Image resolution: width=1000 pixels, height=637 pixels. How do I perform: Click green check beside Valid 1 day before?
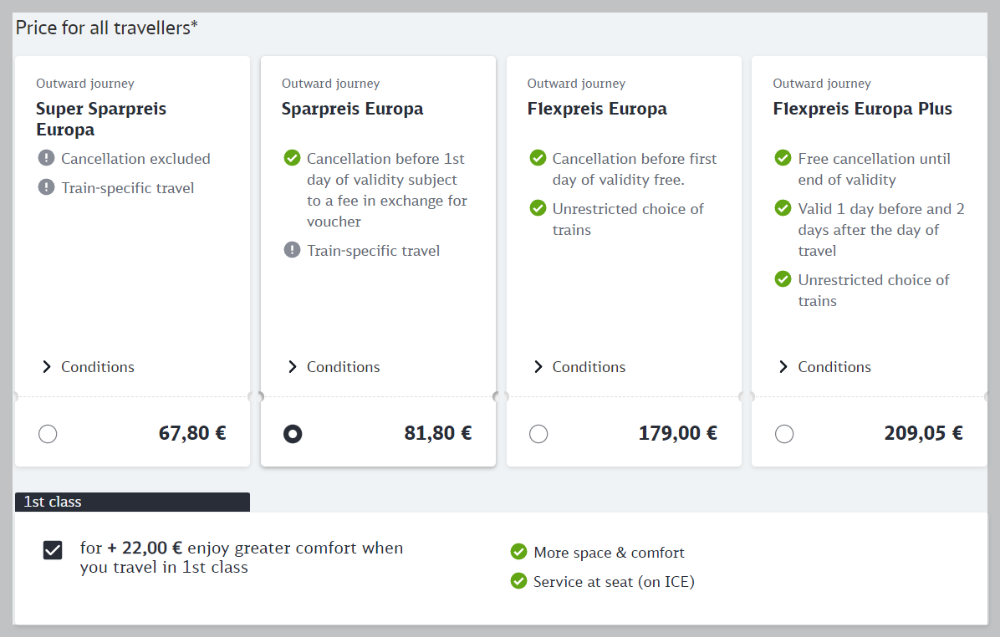coord(783,208)
